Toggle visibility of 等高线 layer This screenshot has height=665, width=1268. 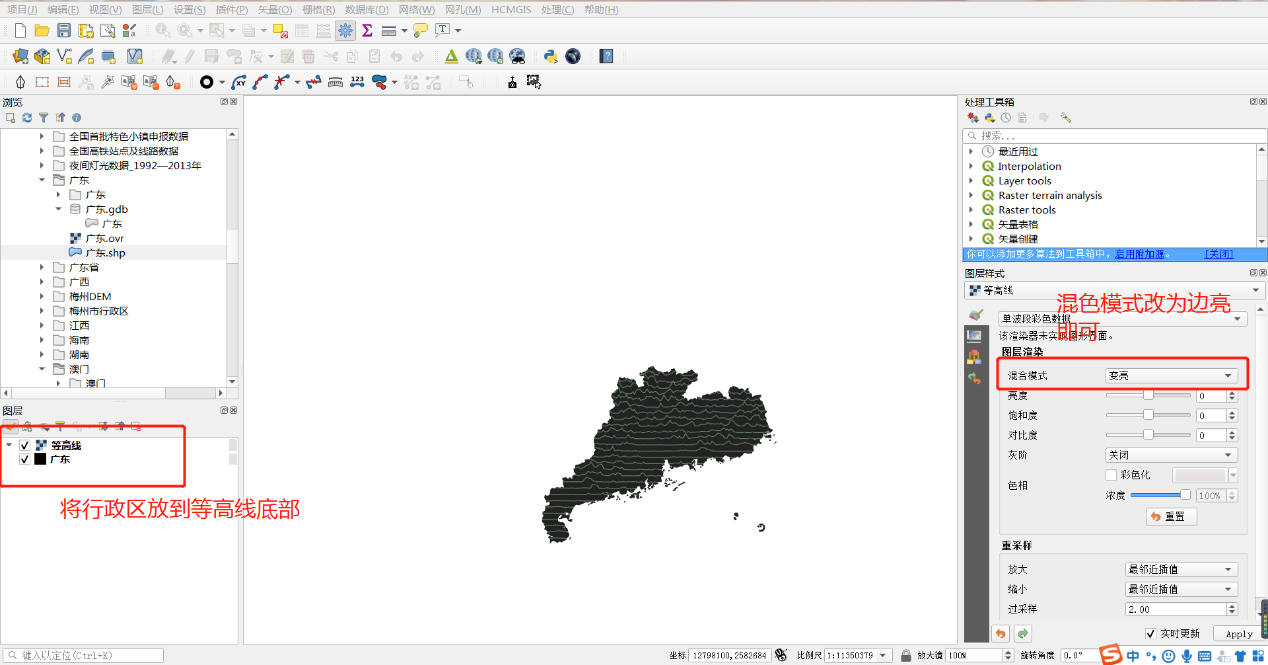click(25, 445)
